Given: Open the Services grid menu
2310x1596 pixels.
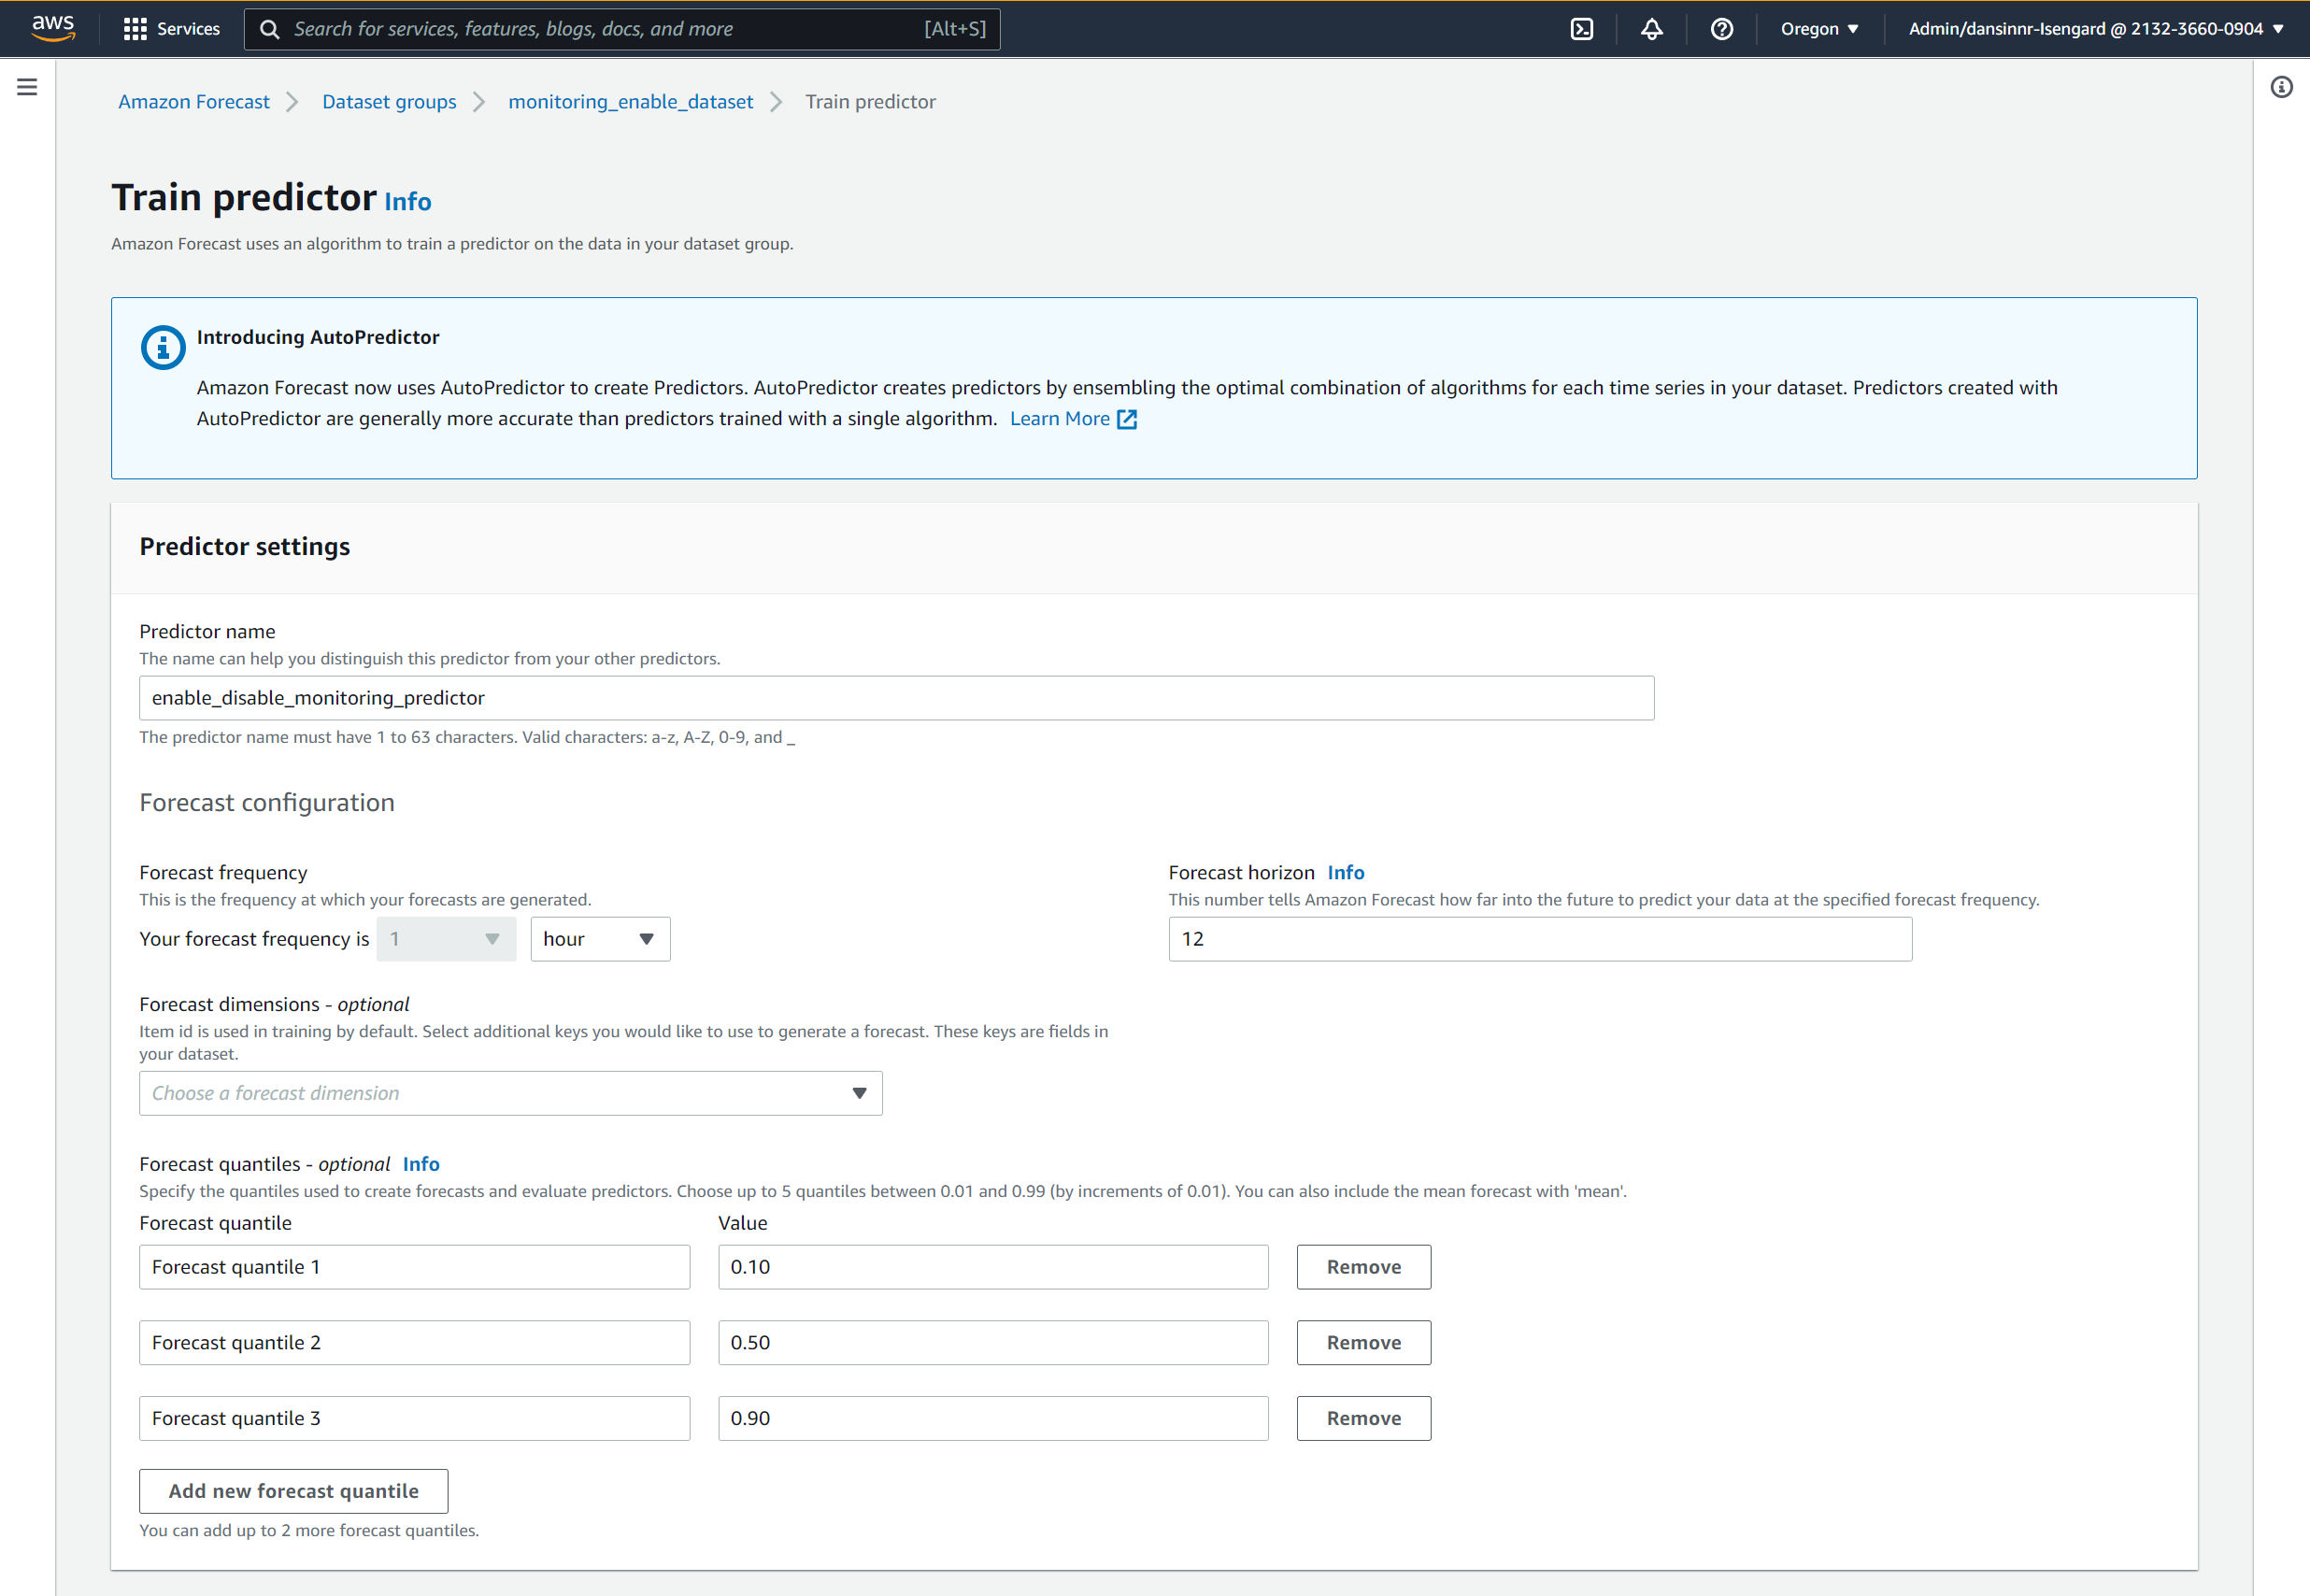Looking at the screenshot, I should (x=171, y=29).
